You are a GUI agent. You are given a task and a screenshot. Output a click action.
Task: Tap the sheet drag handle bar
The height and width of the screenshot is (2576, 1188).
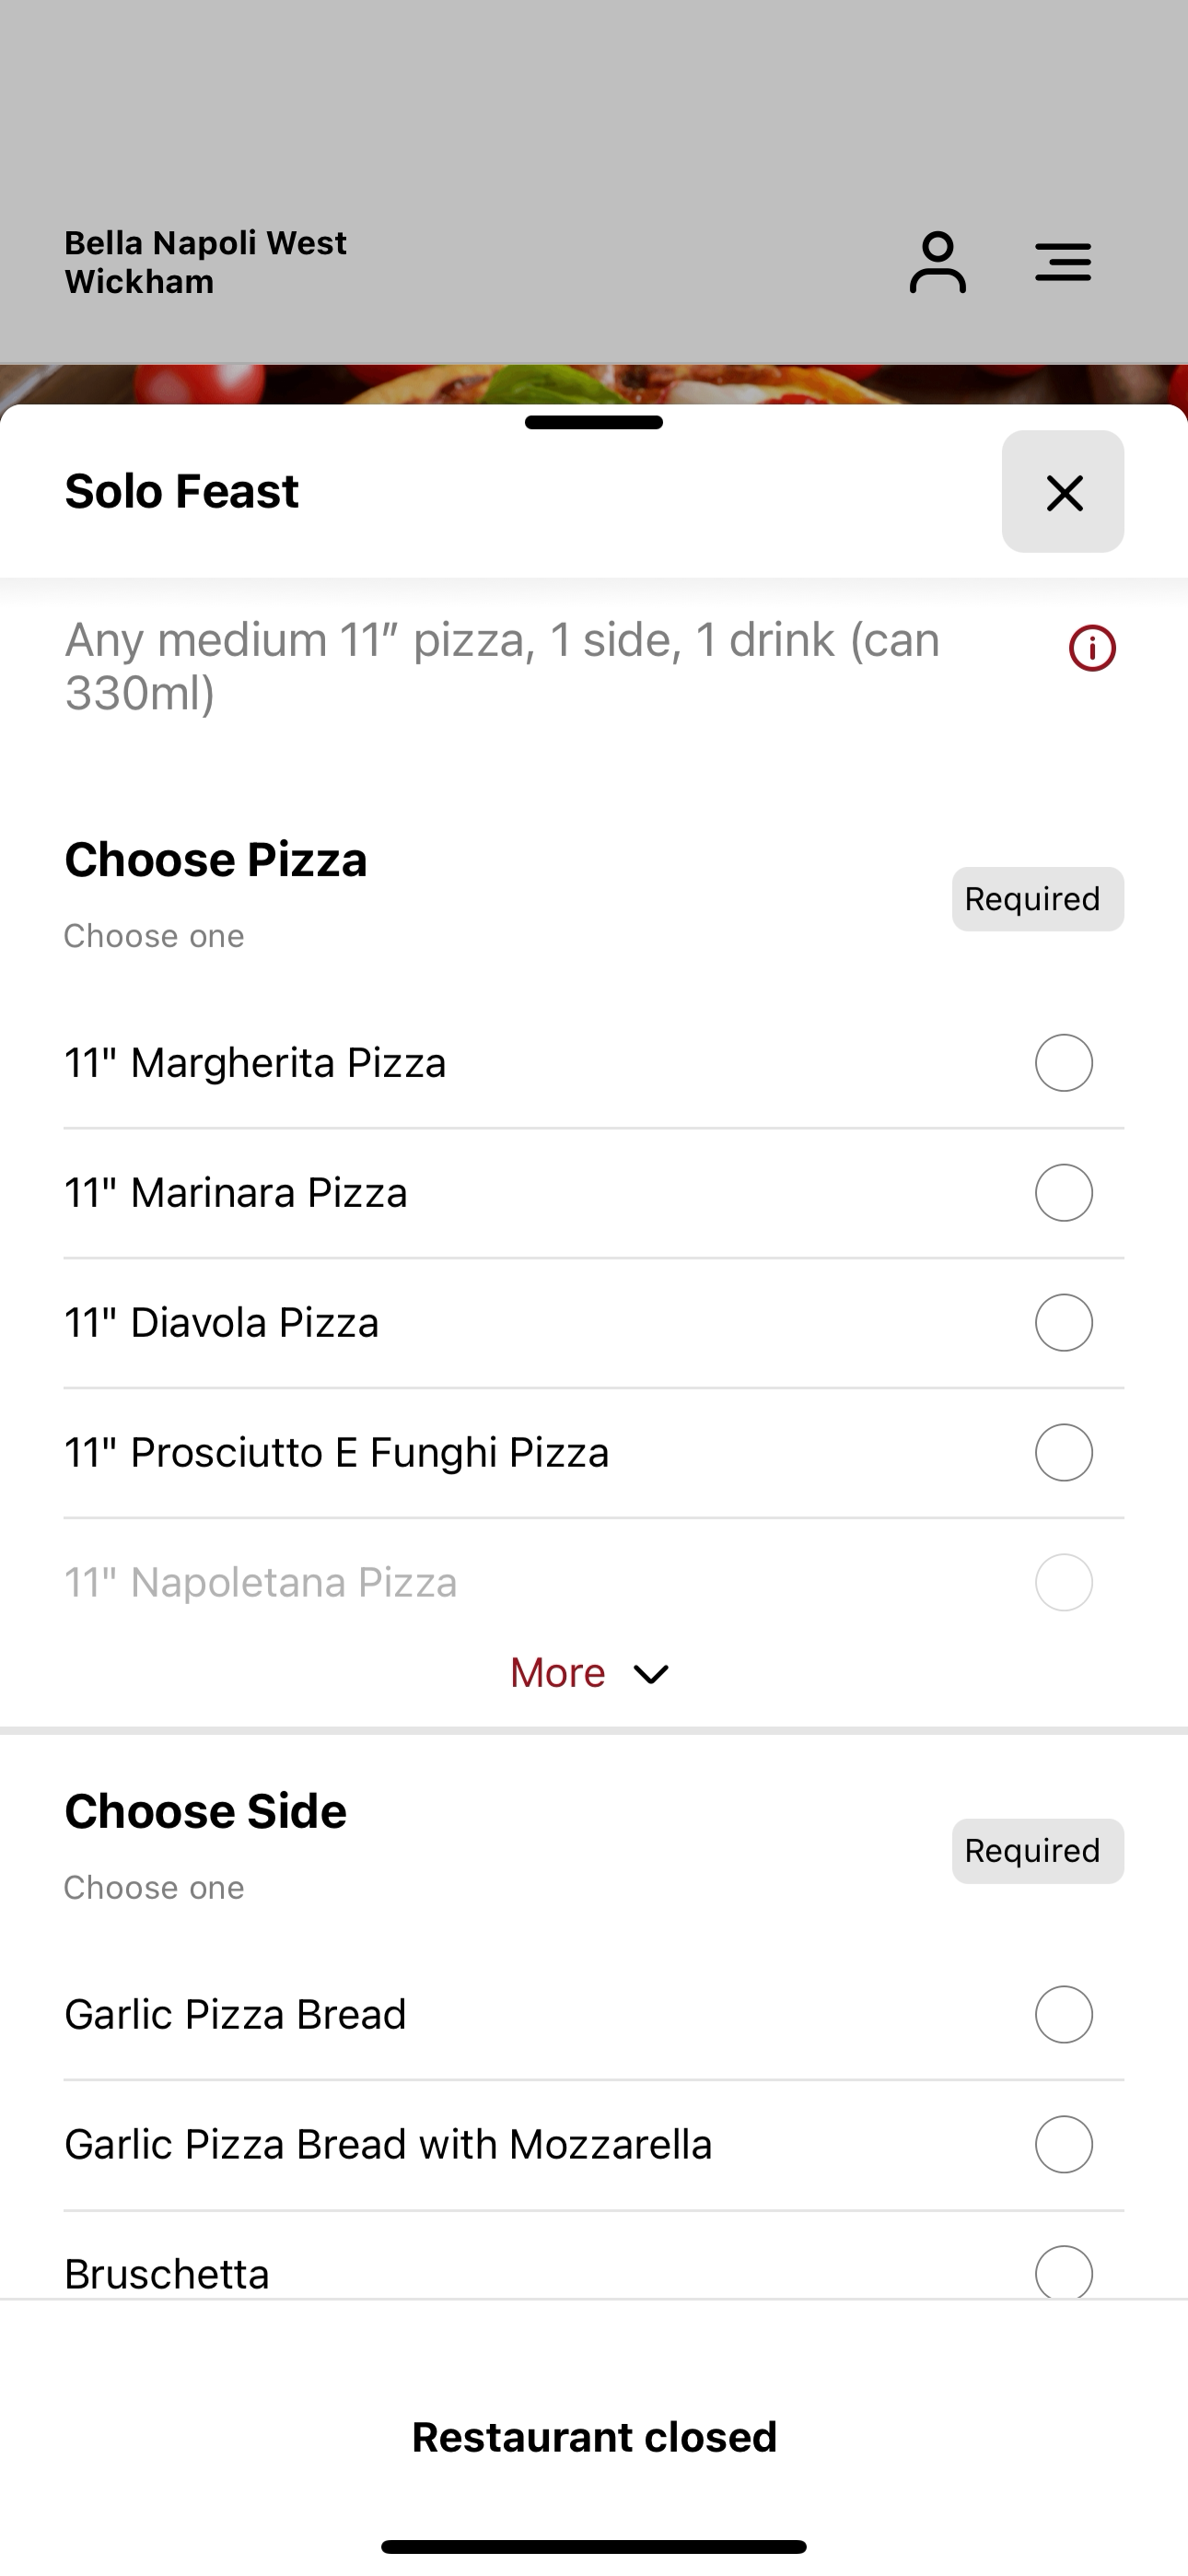(594, 422)
